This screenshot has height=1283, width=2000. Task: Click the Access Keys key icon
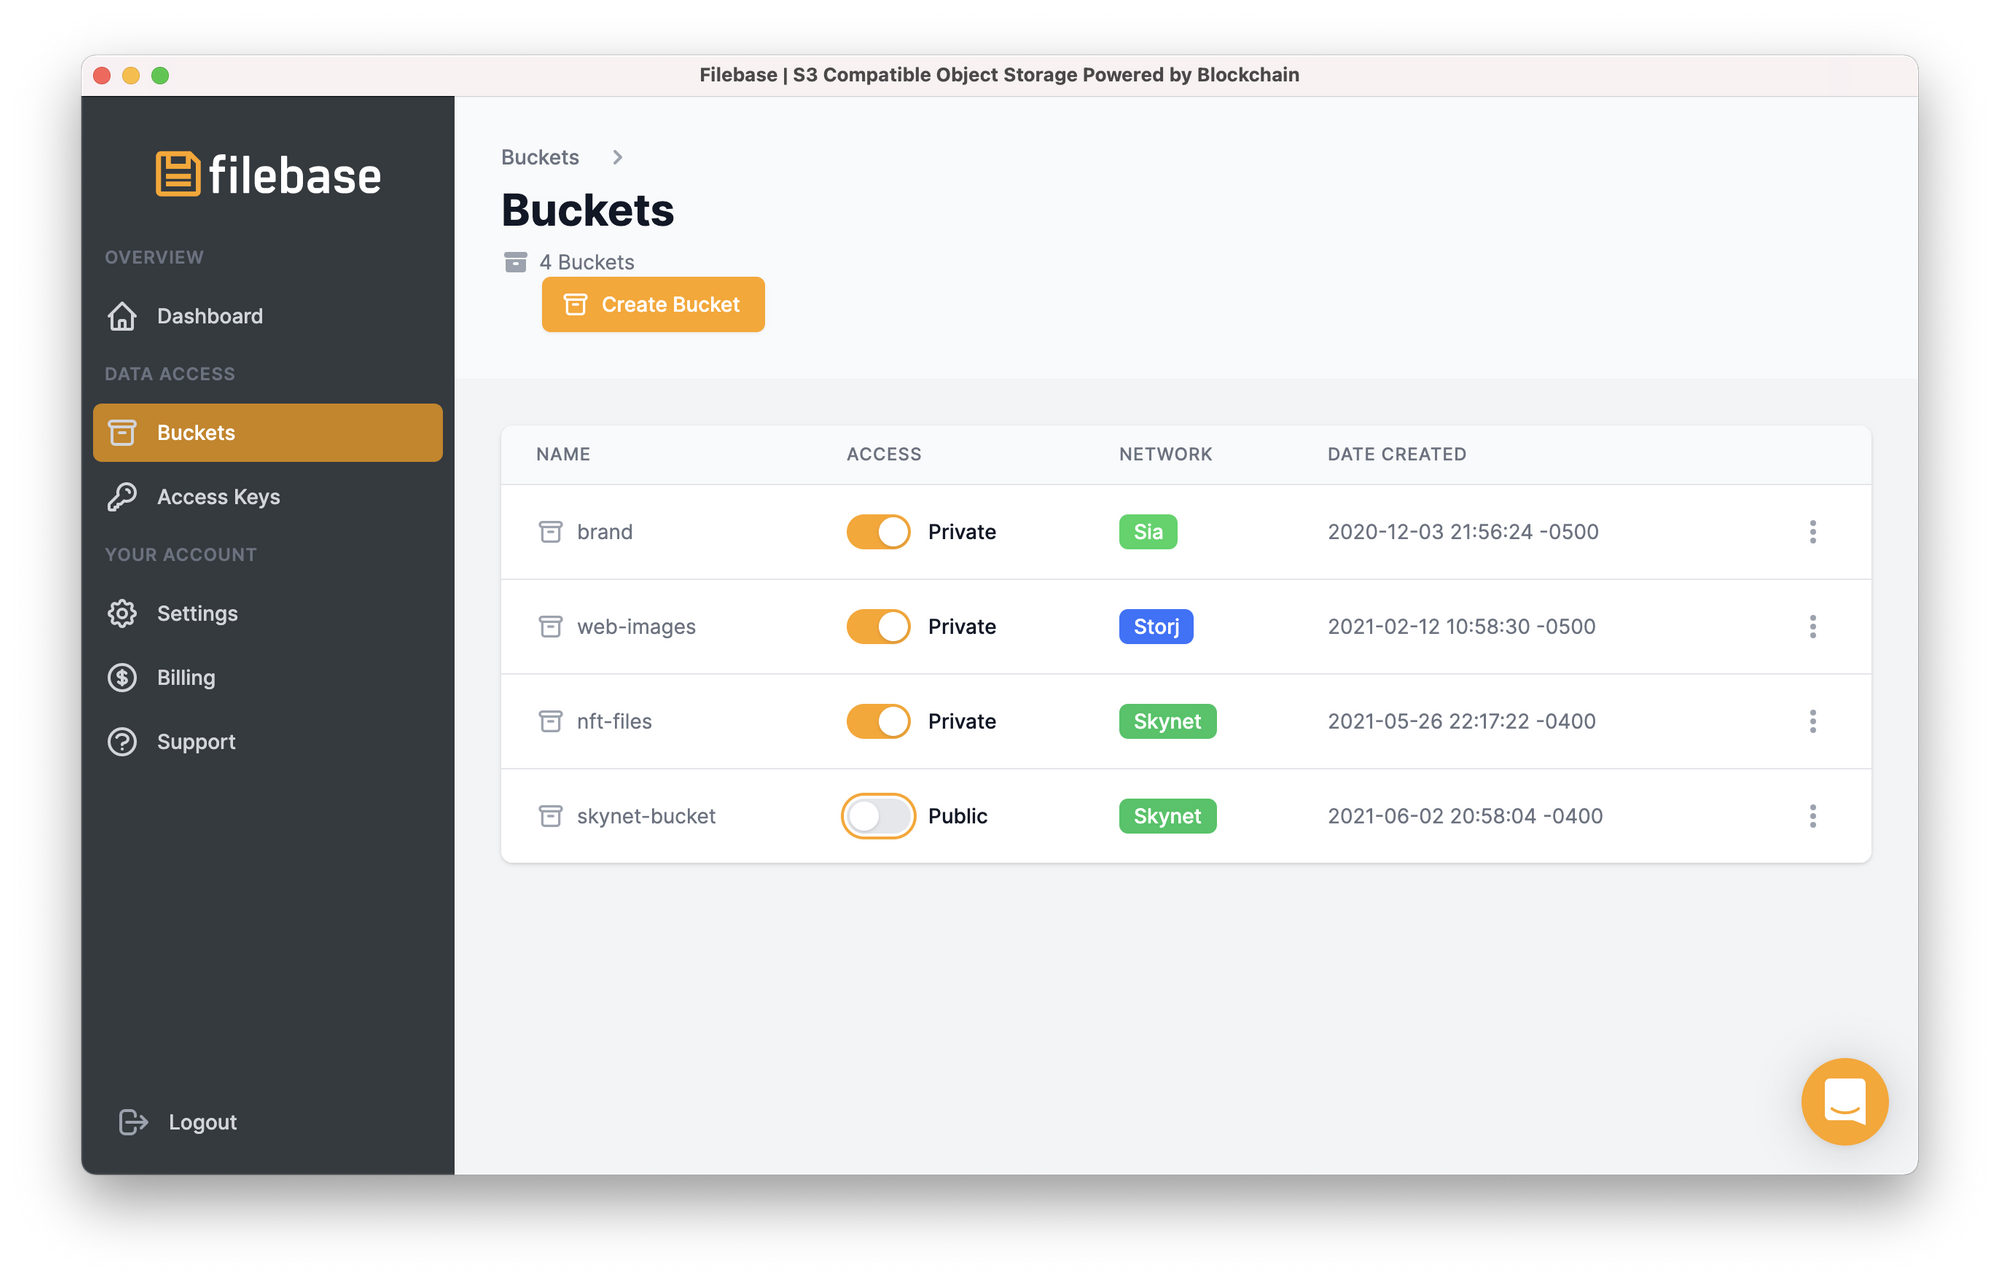[x=122, y=497]
